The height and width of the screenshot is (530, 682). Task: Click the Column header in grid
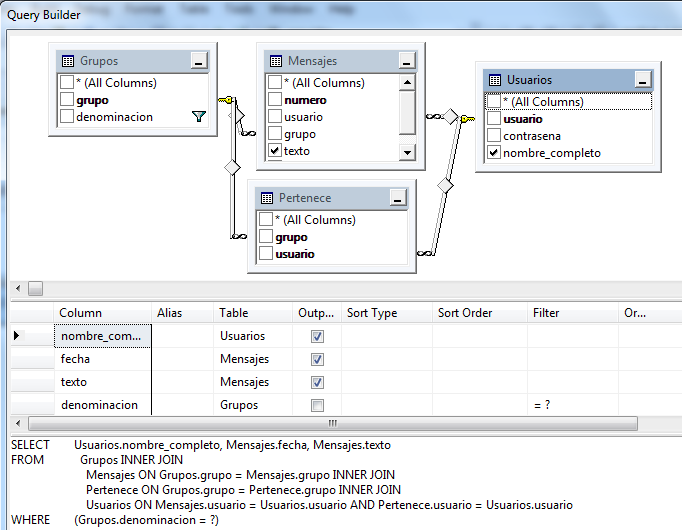[x=103, y=313]
